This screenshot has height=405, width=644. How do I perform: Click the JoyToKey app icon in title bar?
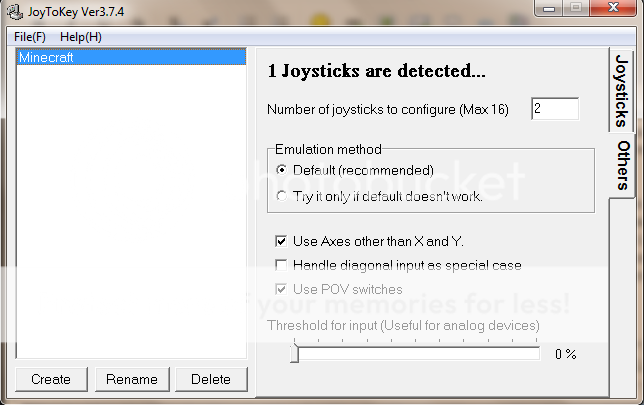[10, 11]
